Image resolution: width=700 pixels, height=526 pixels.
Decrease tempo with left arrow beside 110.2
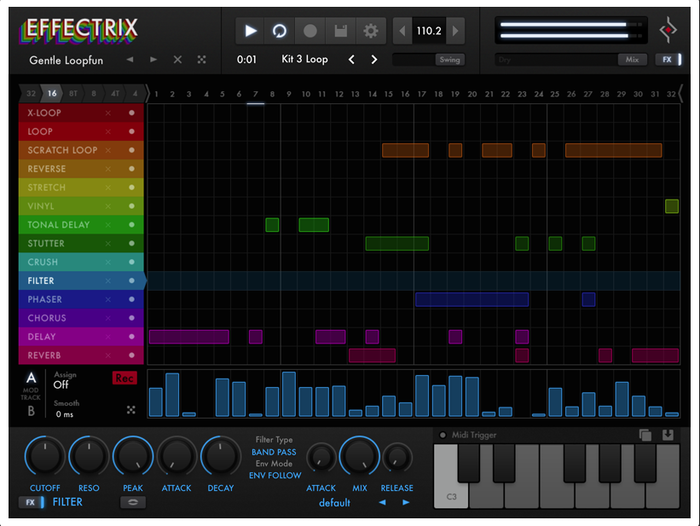(402, 31)
